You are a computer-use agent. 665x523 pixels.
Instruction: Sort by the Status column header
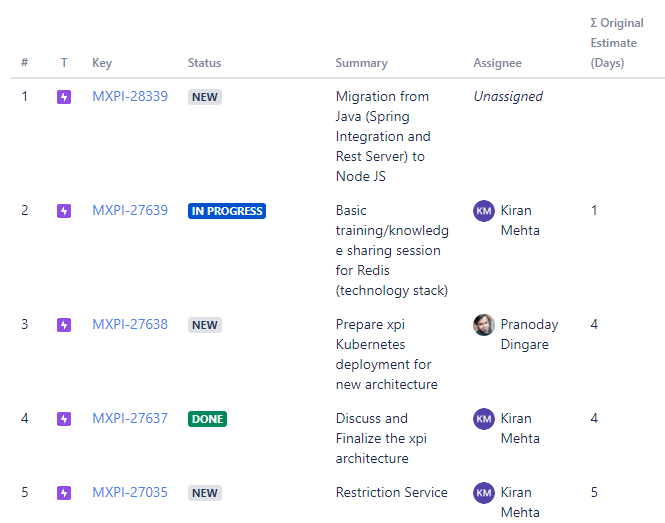(205, 63)
